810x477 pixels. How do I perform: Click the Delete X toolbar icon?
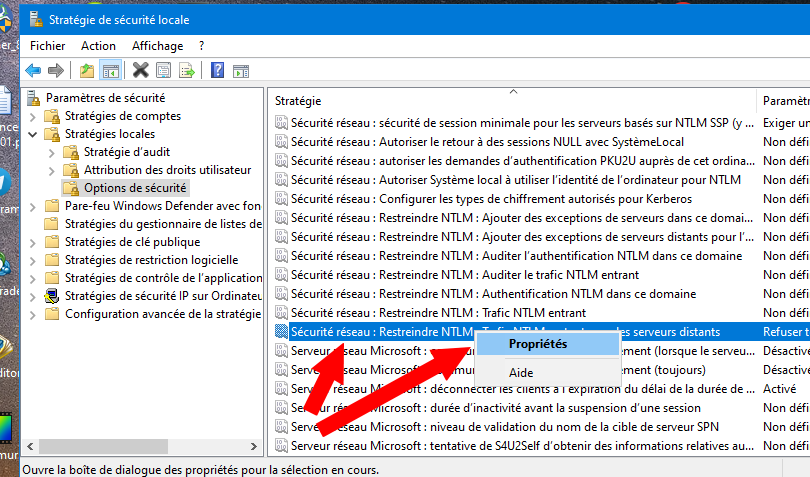pos(141,70)
